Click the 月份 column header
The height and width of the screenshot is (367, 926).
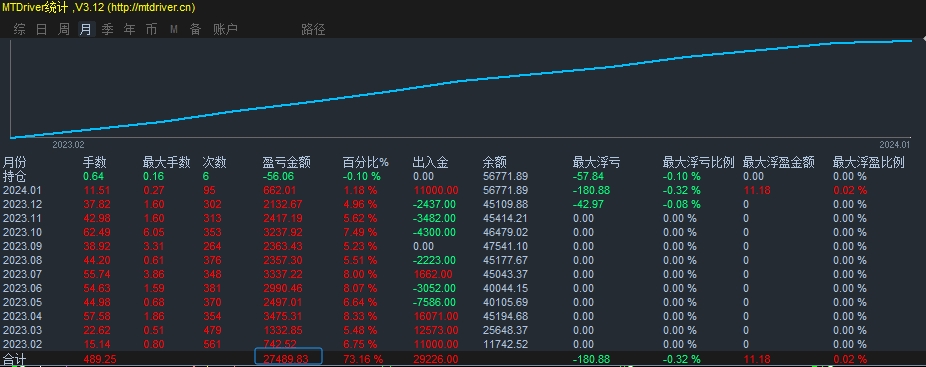click(x=15, y=162)
